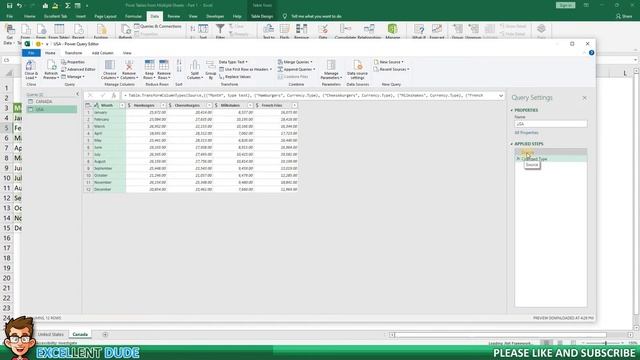Open the Milkshakes column filter dropdown
The image size is (640, 360).
coord(250,105)
